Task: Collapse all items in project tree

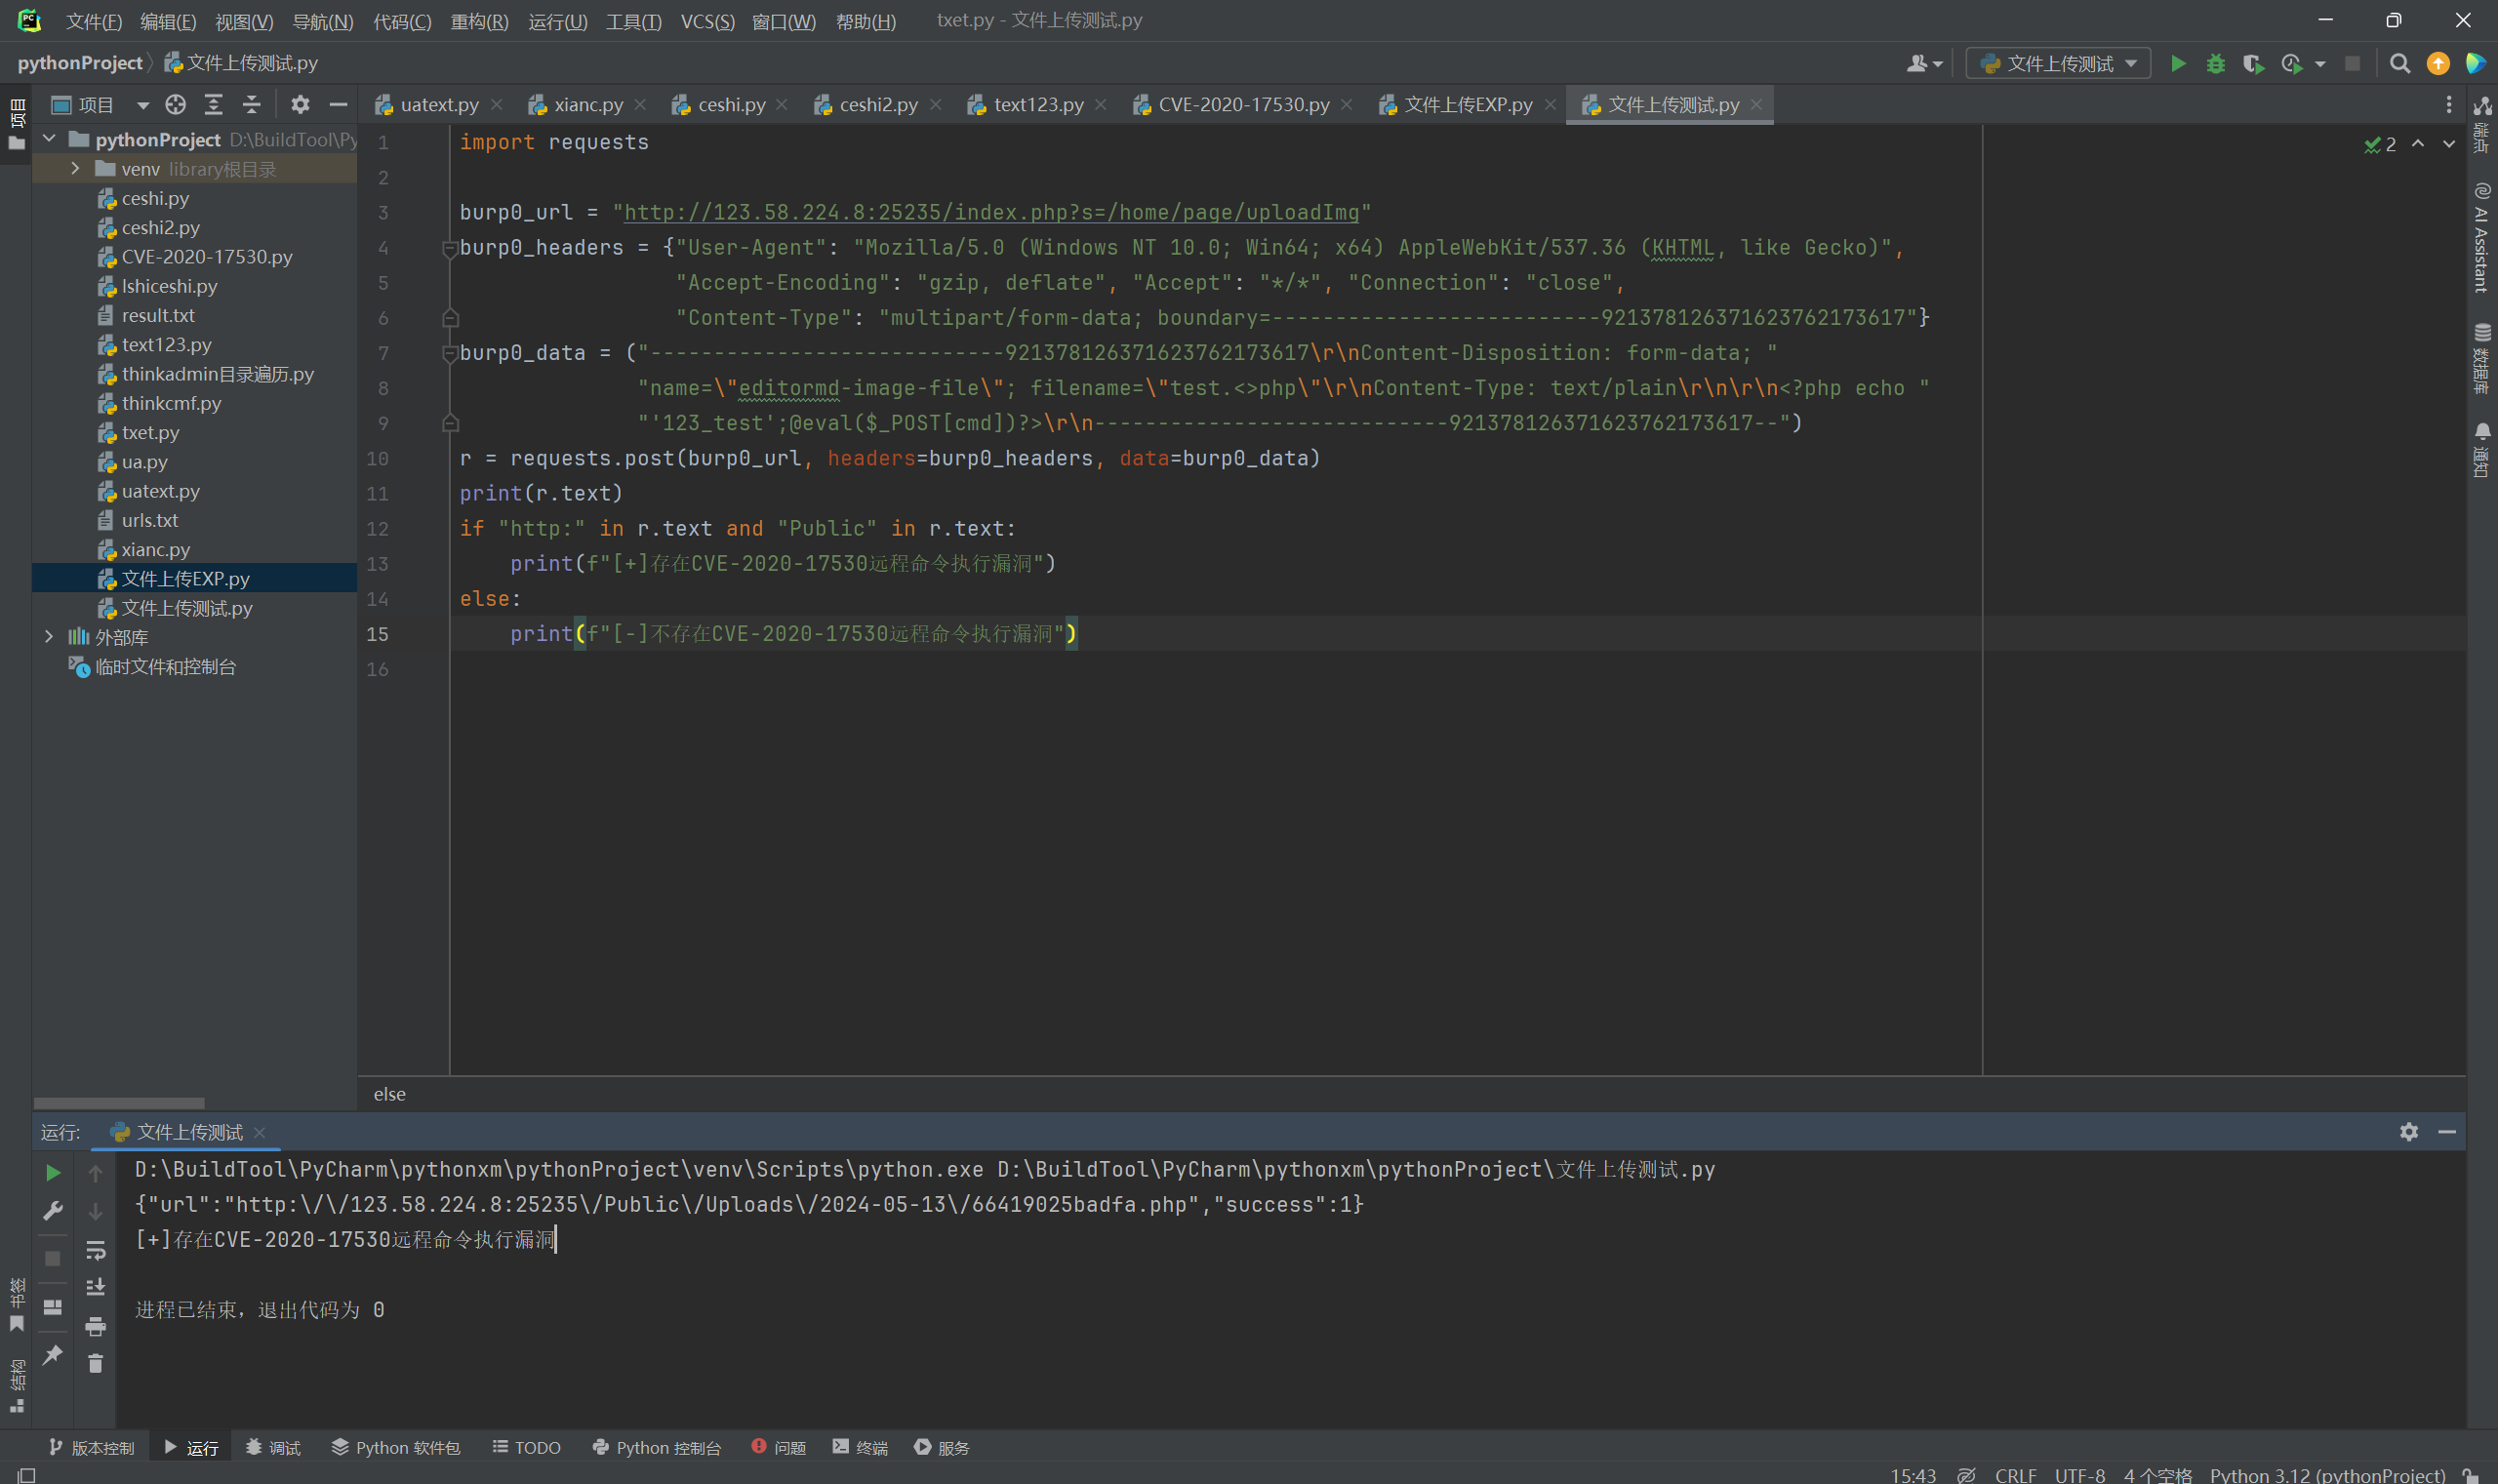Action: tap(252, 105)
